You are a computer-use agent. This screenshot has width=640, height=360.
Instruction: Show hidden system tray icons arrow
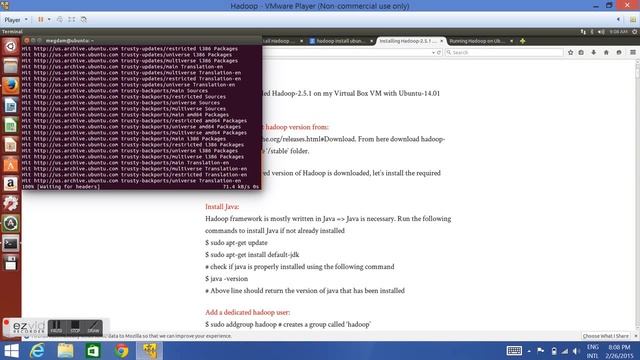coord(529,351)
